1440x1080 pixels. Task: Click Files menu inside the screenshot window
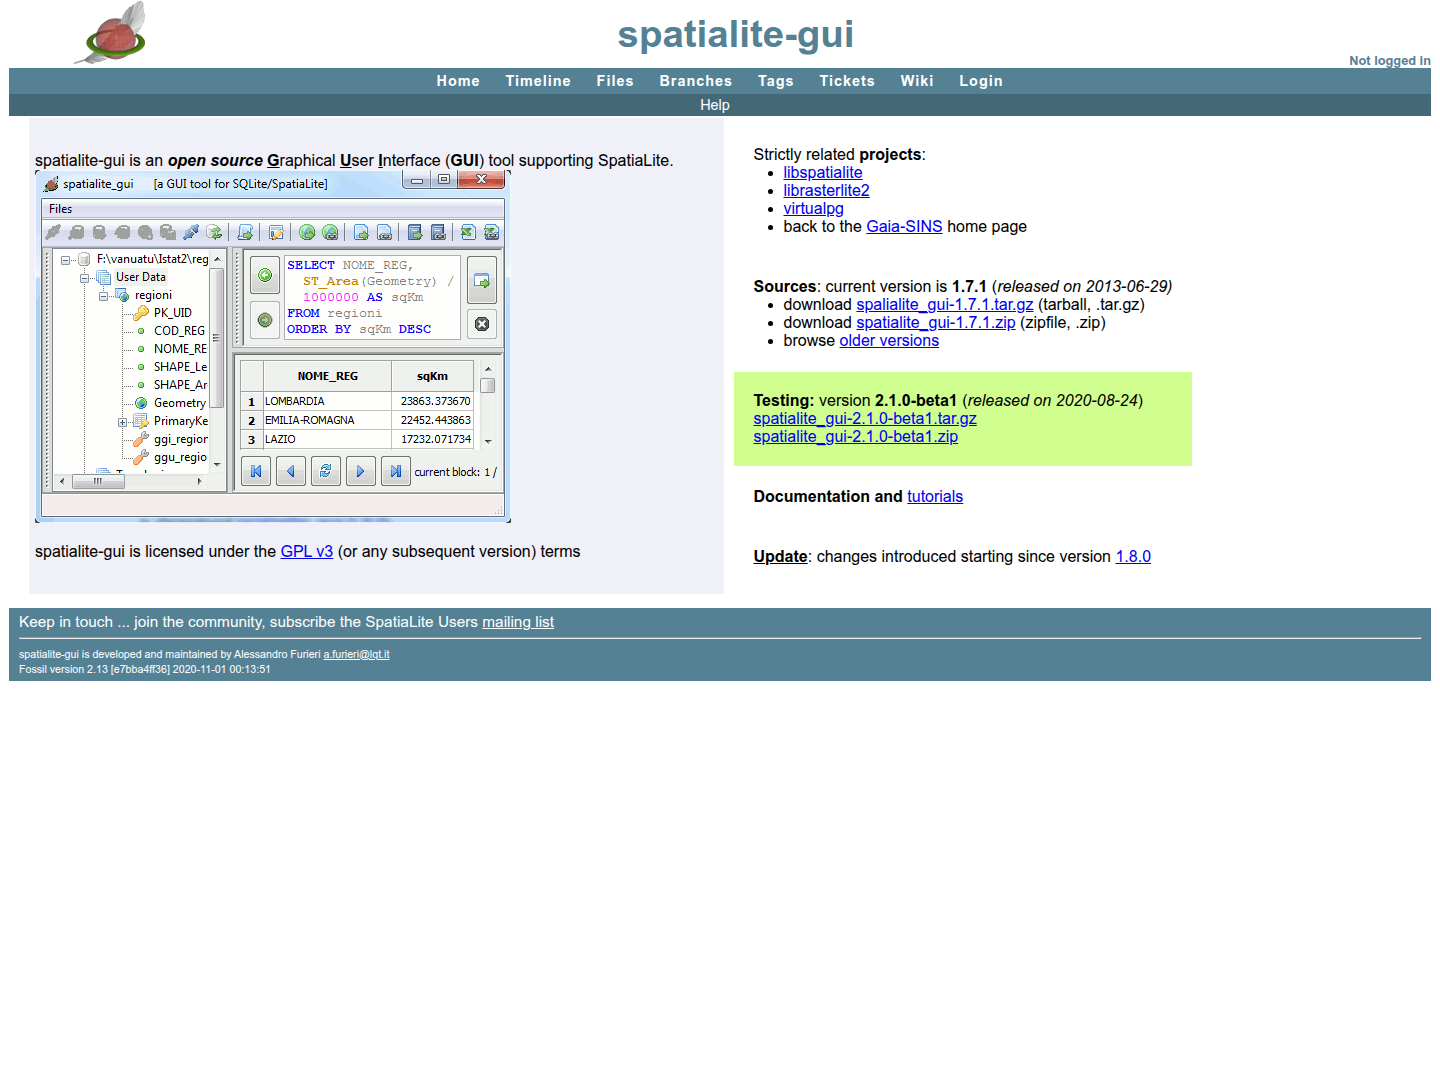[61, 209]
